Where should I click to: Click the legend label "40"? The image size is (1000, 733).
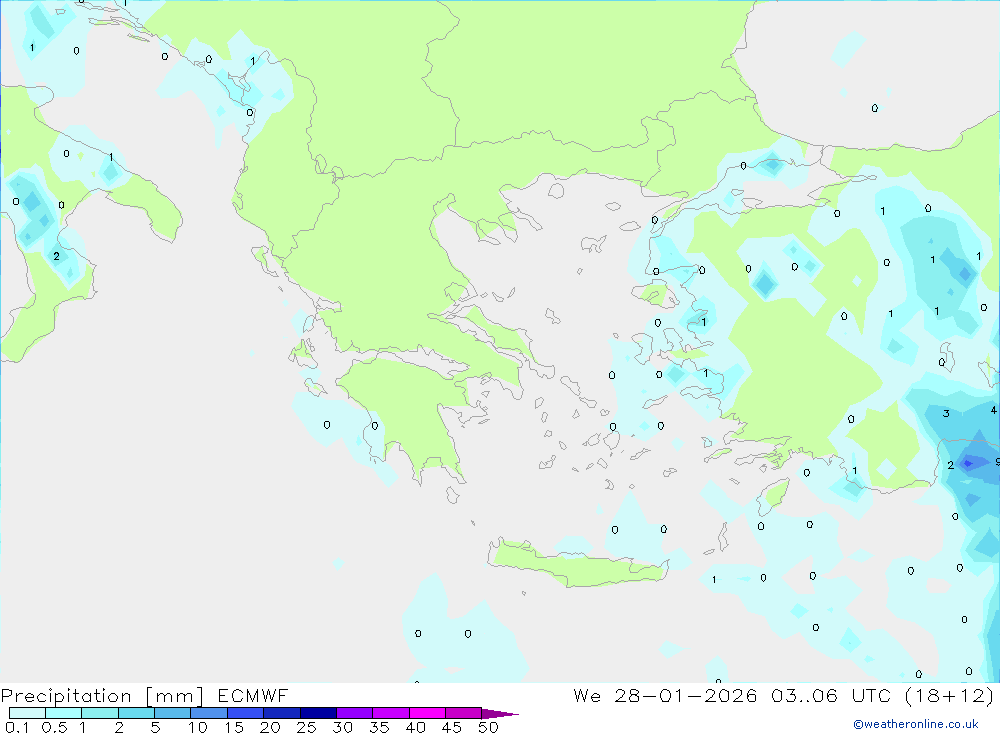coord(416,727)
